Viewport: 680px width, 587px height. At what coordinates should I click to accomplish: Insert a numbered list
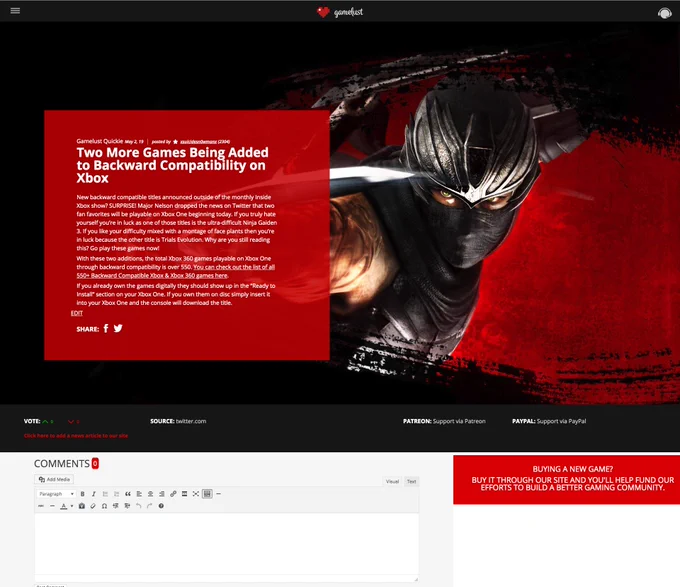tap(116, 494)
